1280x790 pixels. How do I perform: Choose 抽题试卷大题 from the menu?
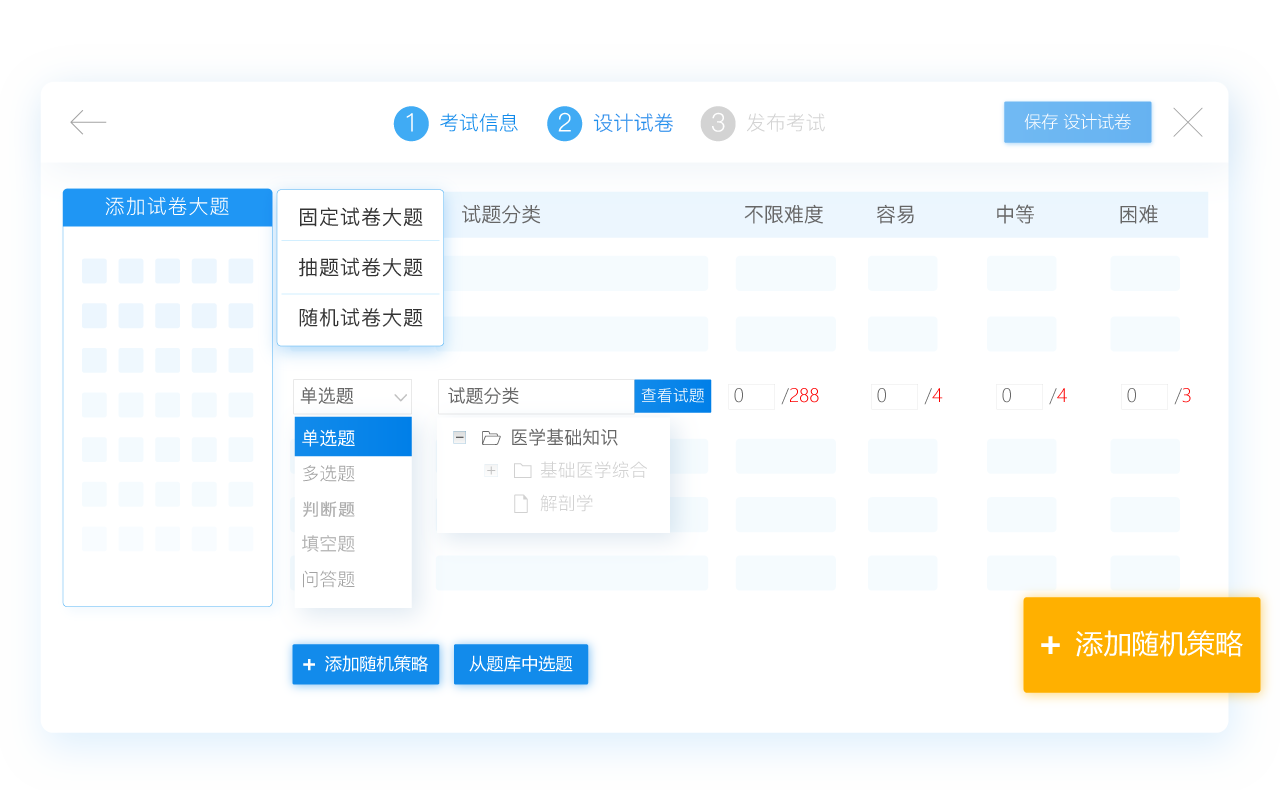[x=360, y=267]
